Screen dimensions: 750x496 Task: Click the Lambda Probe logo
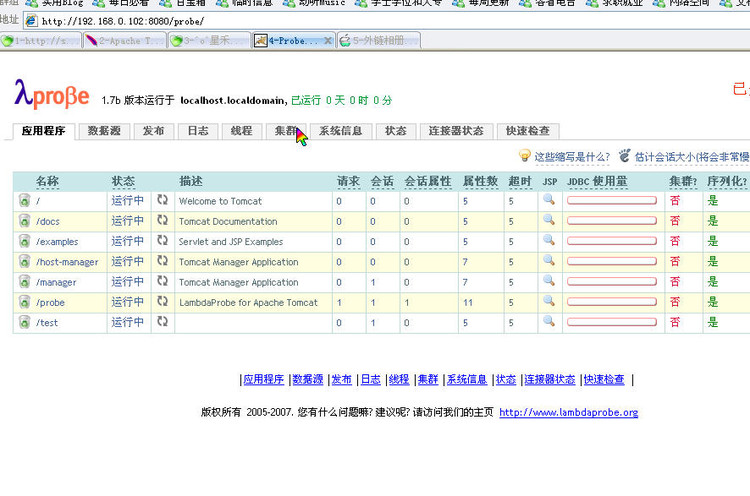pyautogui.click(x=52, y=94)
